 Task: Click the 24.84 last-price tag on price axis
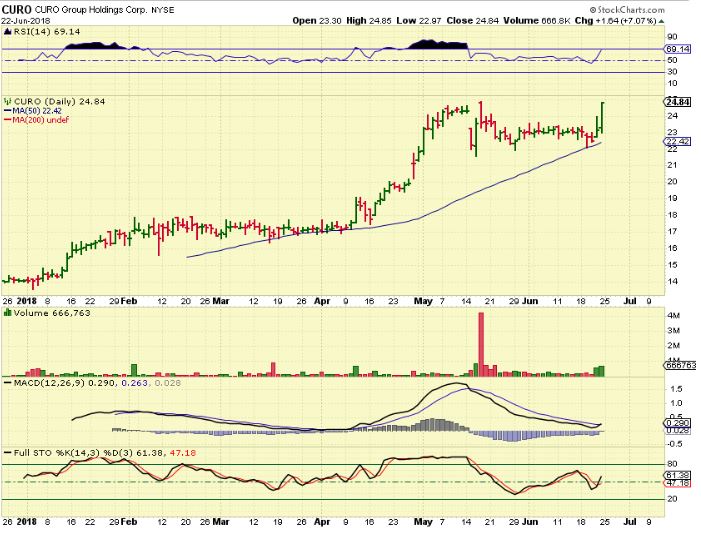pyautogui.click(x=677, y=102)
